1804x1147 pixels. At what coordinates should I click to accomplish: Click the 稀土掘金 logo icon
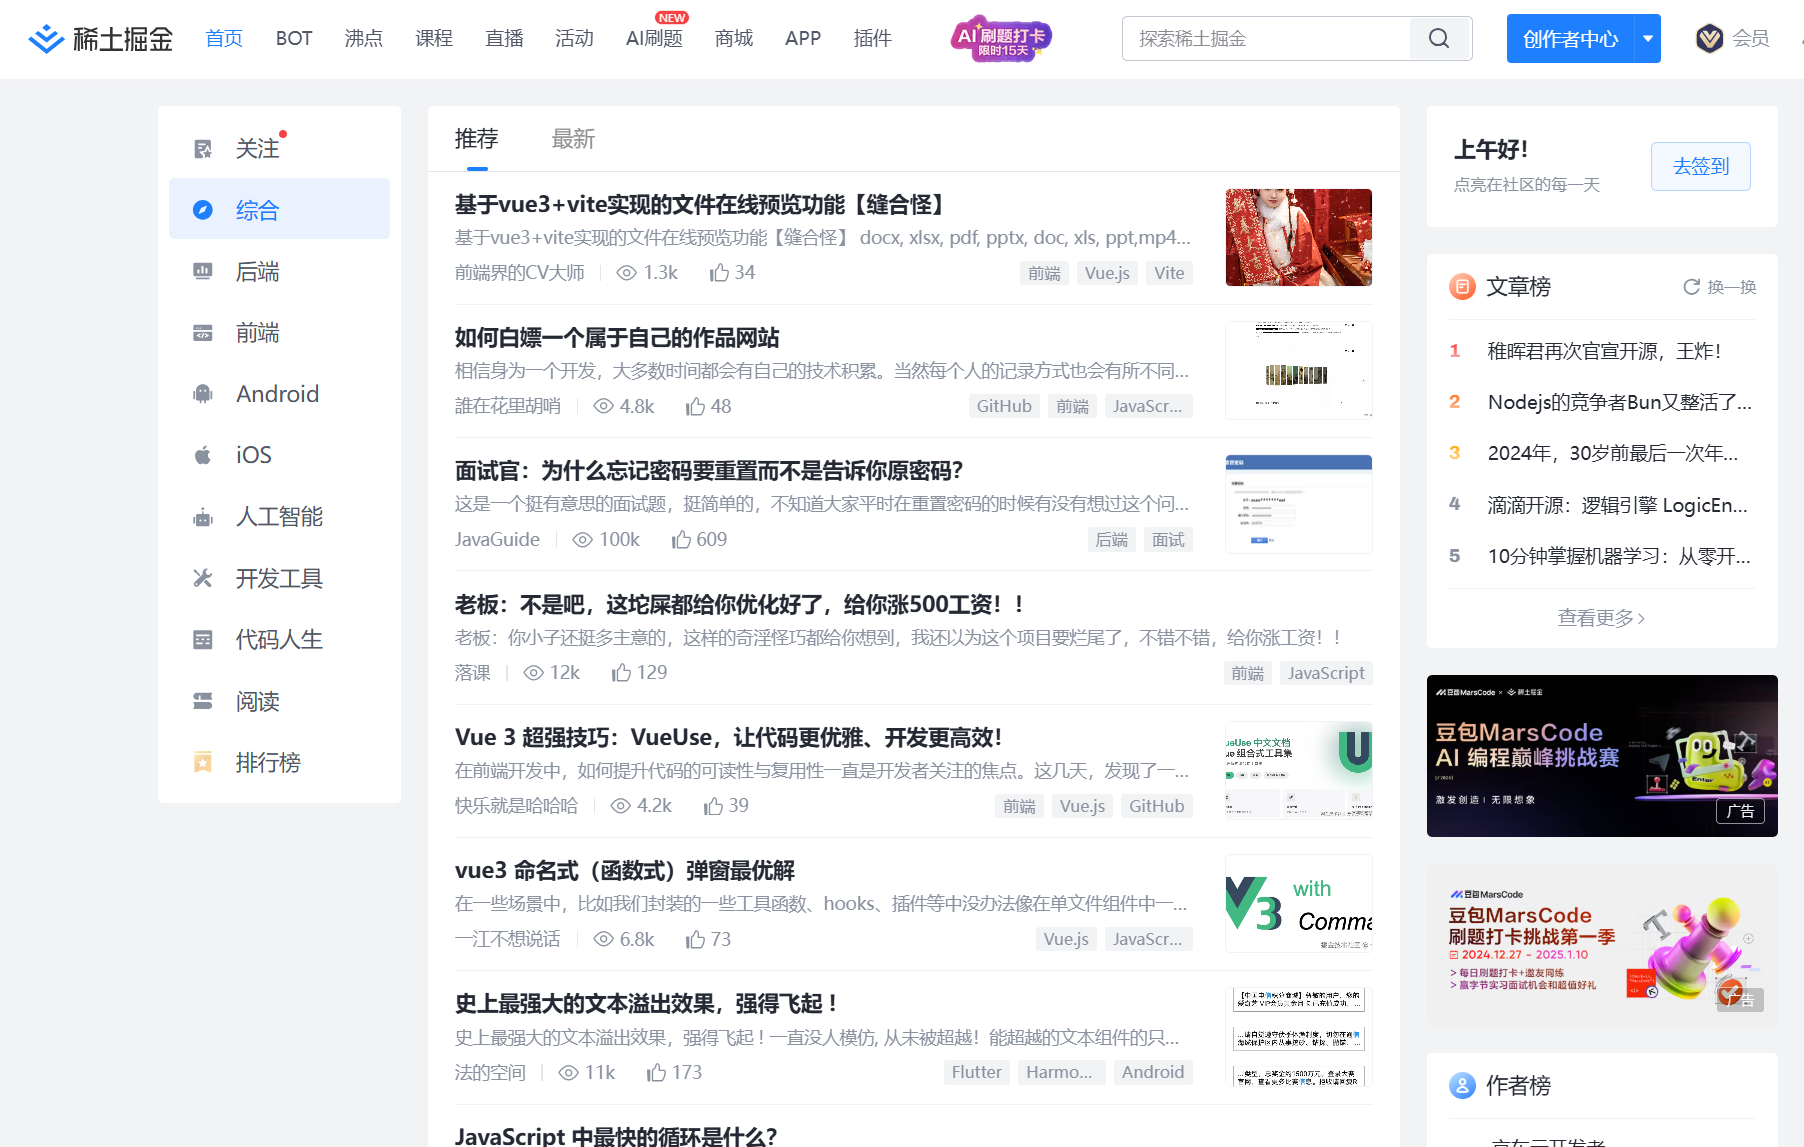coord(46,39)
